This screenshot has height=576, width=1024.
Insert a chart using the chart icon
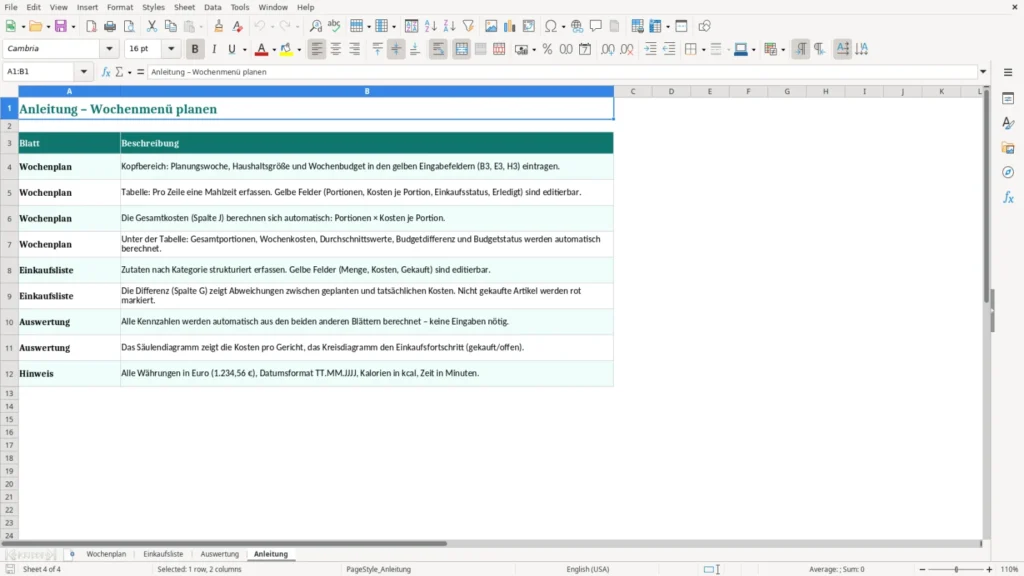pos(509,26)
